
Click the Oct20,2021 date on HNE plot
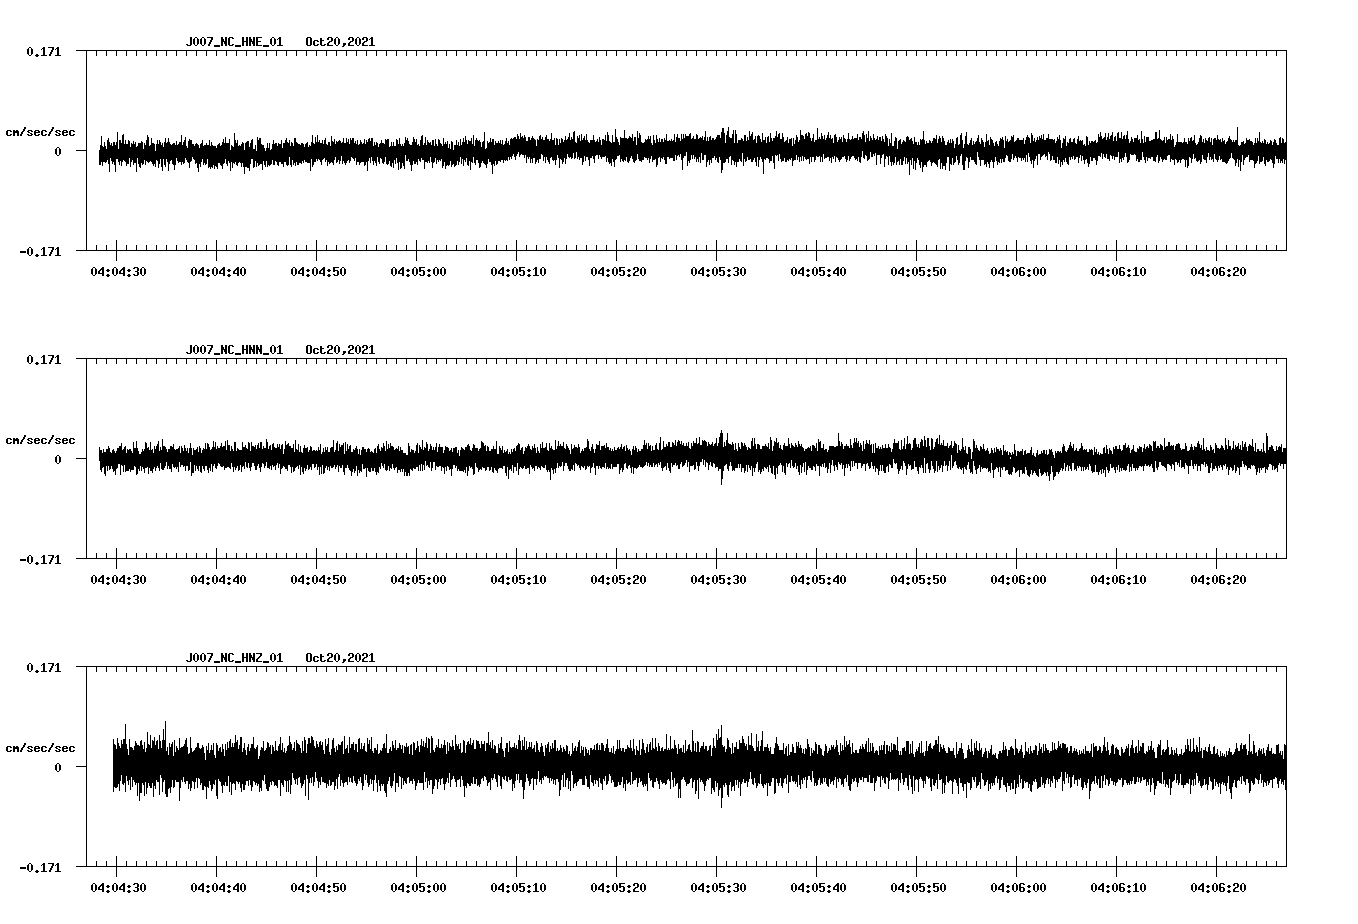340,42
